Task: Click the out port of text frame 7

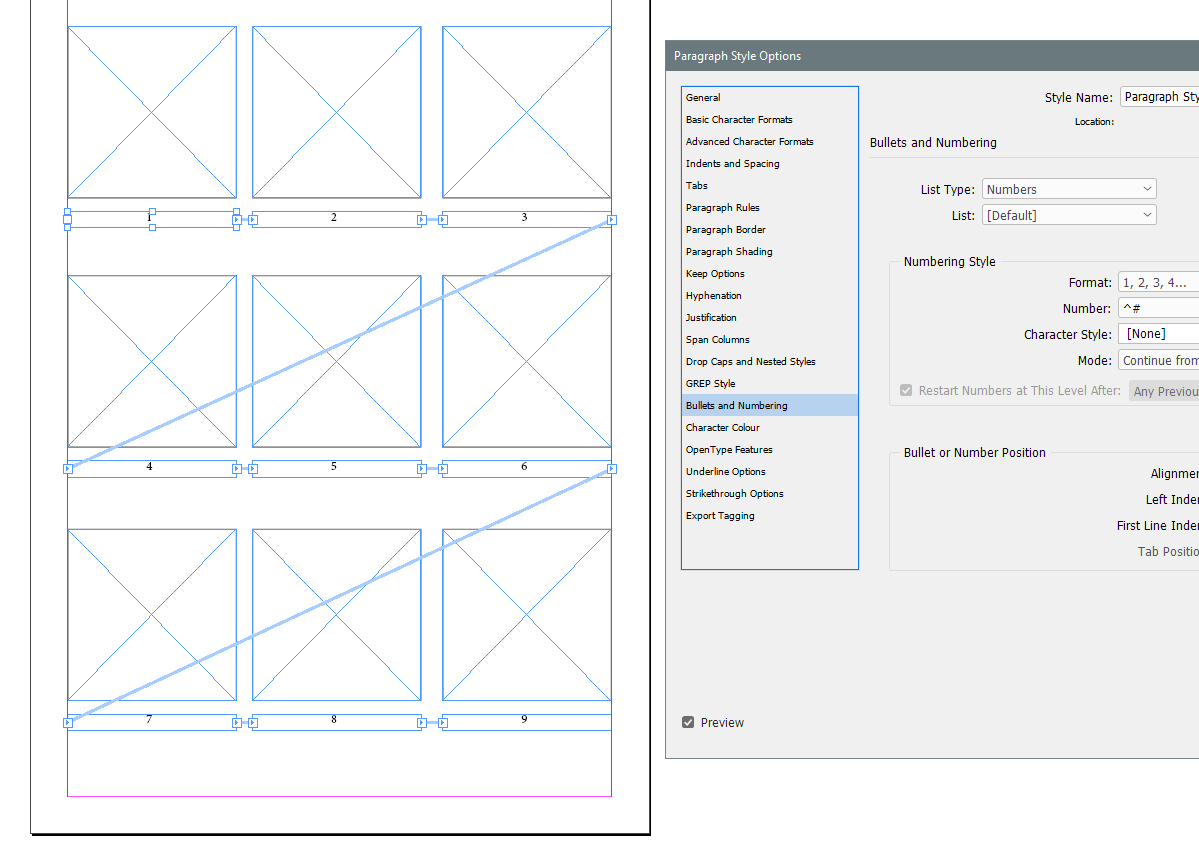Action: [236, 723]
